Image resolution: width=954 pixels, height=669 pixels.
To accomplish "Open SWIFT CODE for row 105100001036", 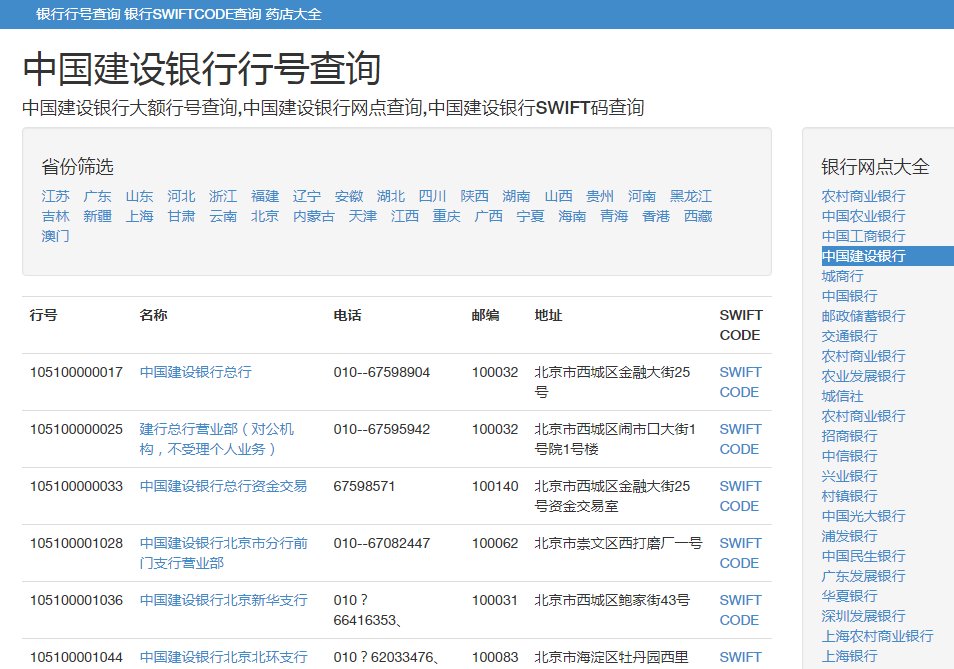I will 740,610.
